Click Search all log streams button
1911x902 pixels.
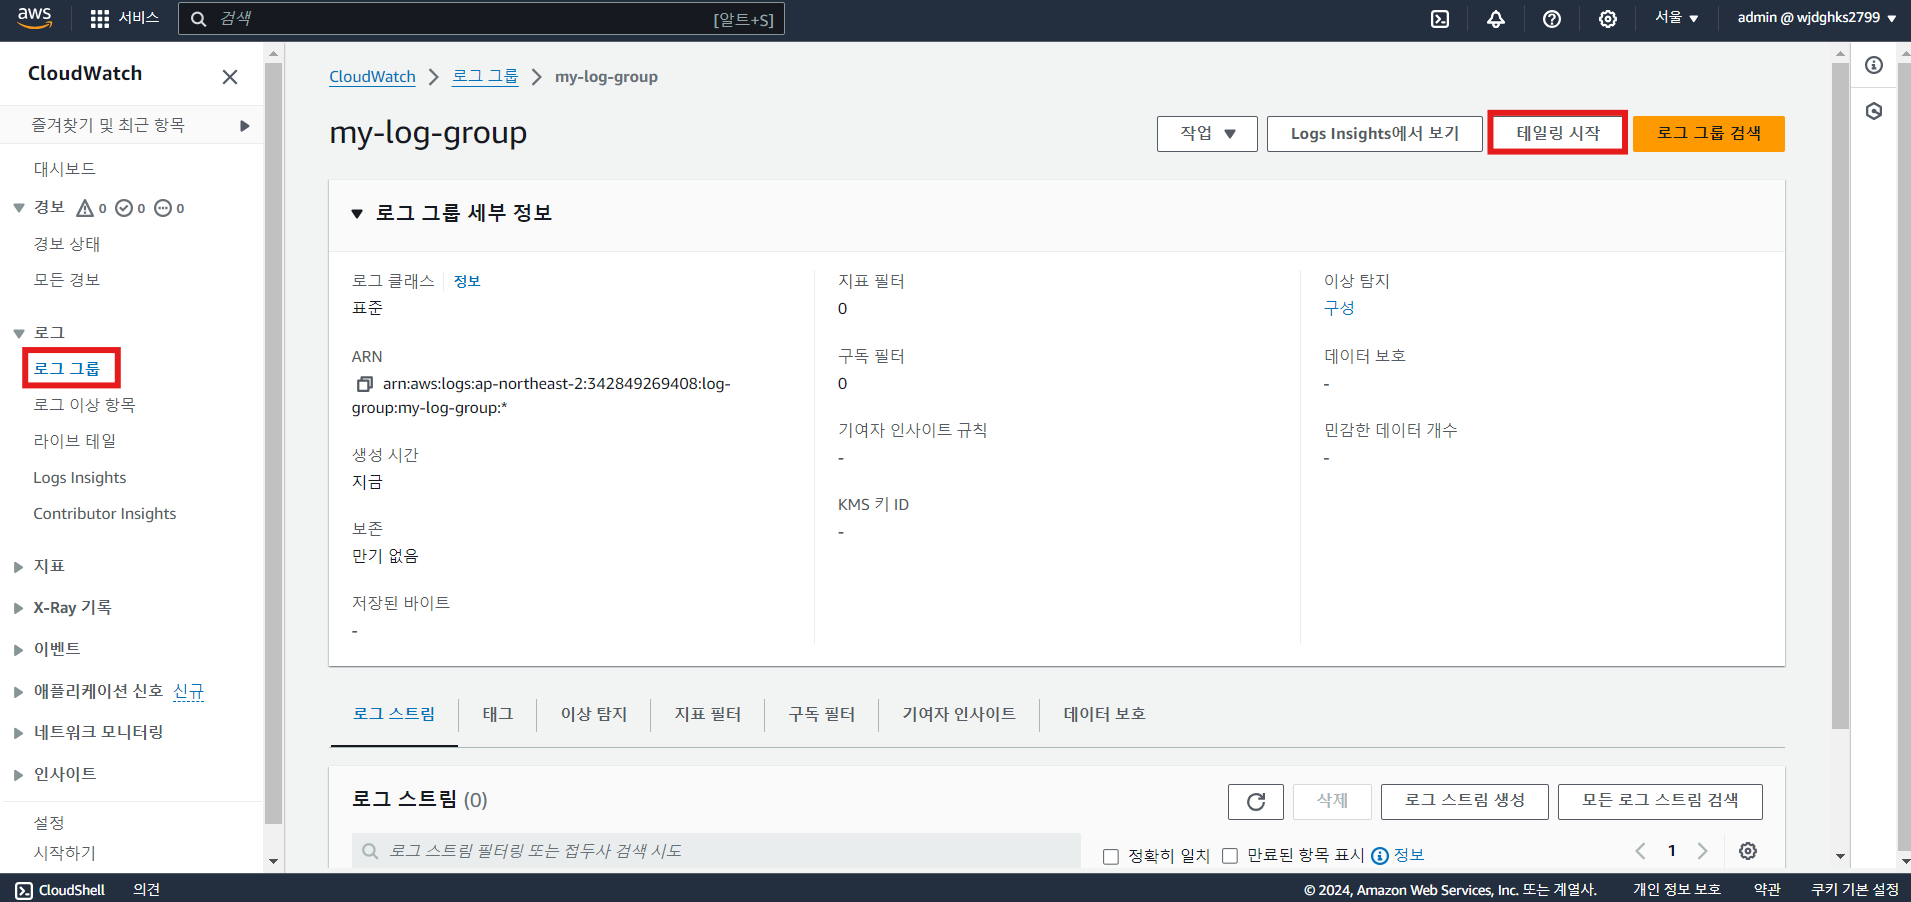tap(1660, 801)
